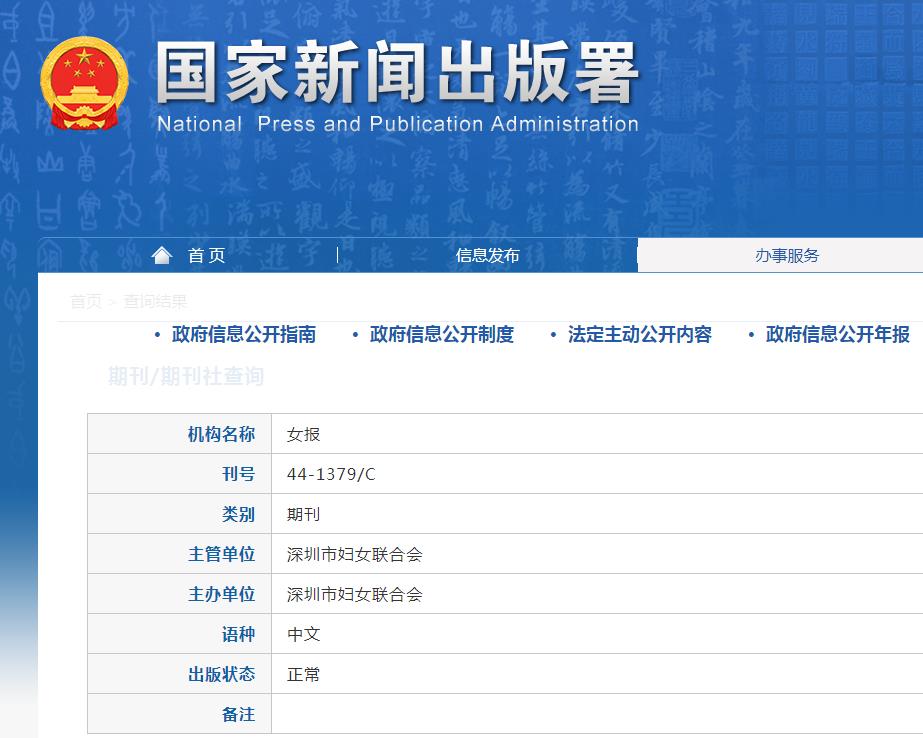
Task: Click the national emblem logo
Action: [84, 75]
